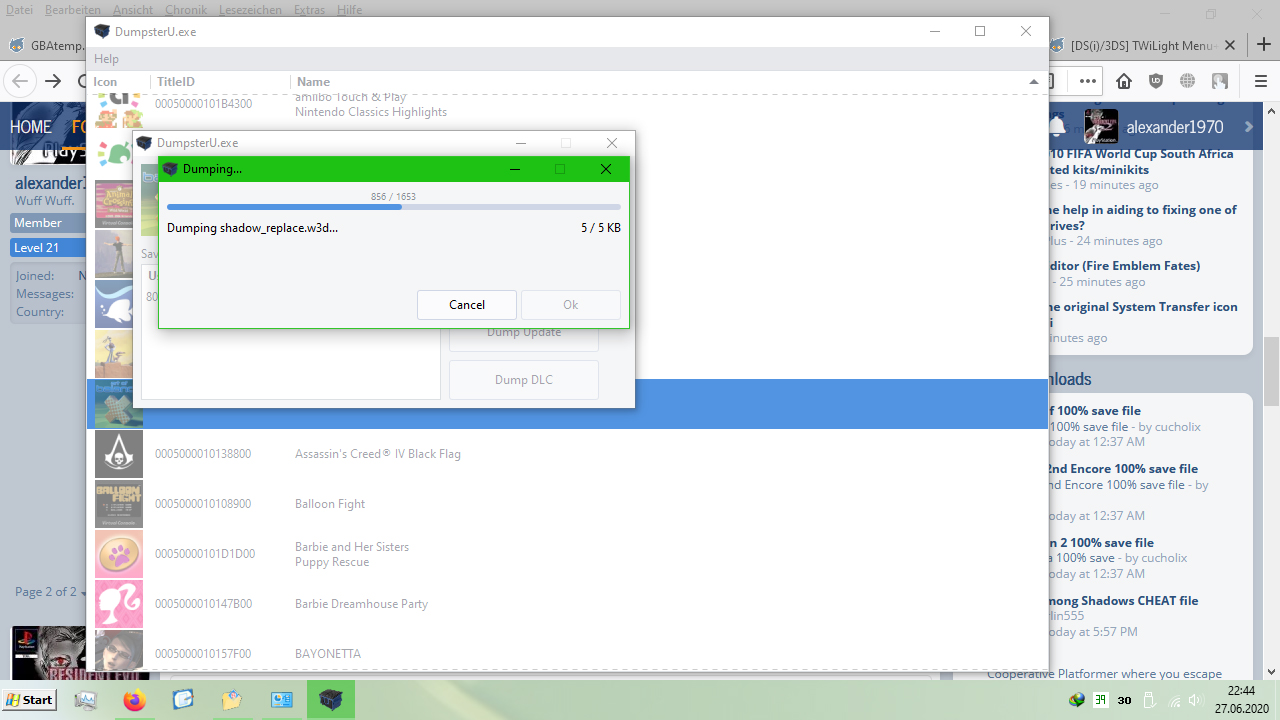The image size is (1280, 720).
Task: Click title ID 0005000010138800
Action: (203, 454)
